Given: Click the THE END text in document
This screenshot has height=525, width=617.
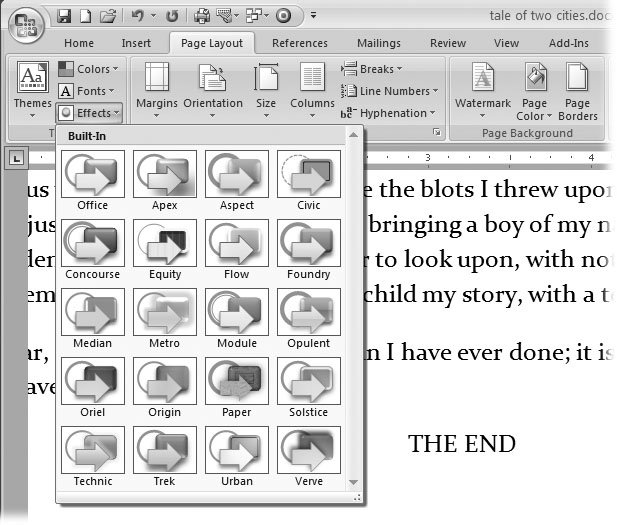Looking at the screenshot, I should (x=462, y=444).
